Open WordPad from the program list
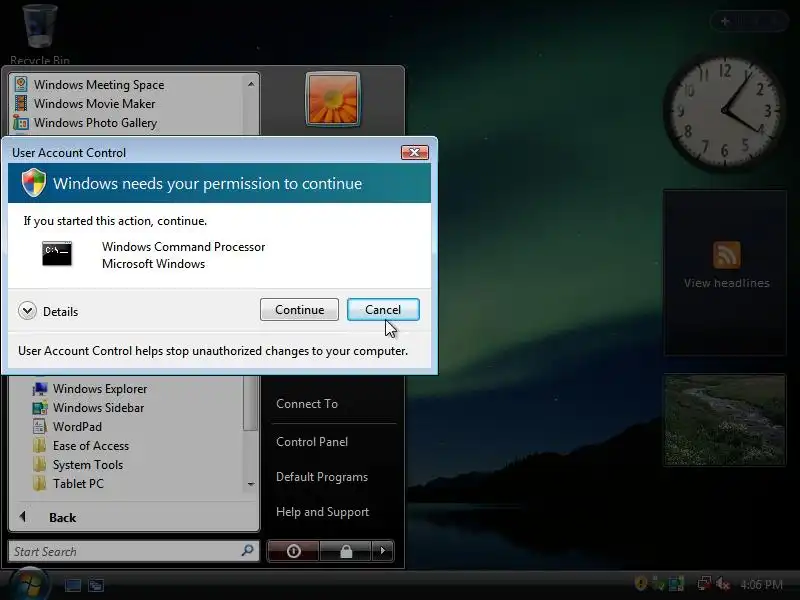 pyautogui.click(x=77, y=427)
